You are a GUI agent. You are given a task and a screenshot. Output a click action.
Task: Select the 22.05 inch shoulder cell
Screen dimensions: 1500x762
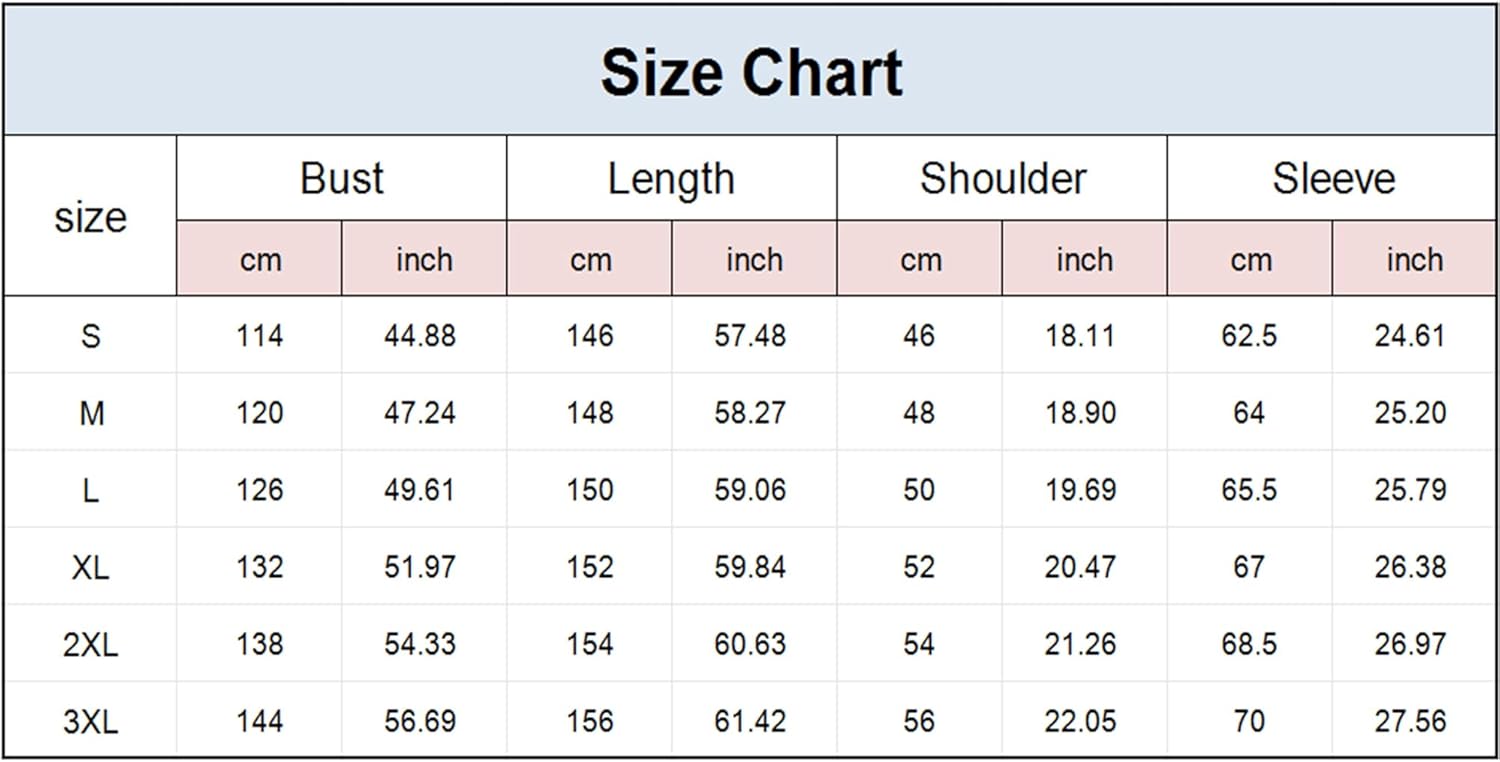pos(1080,722)
